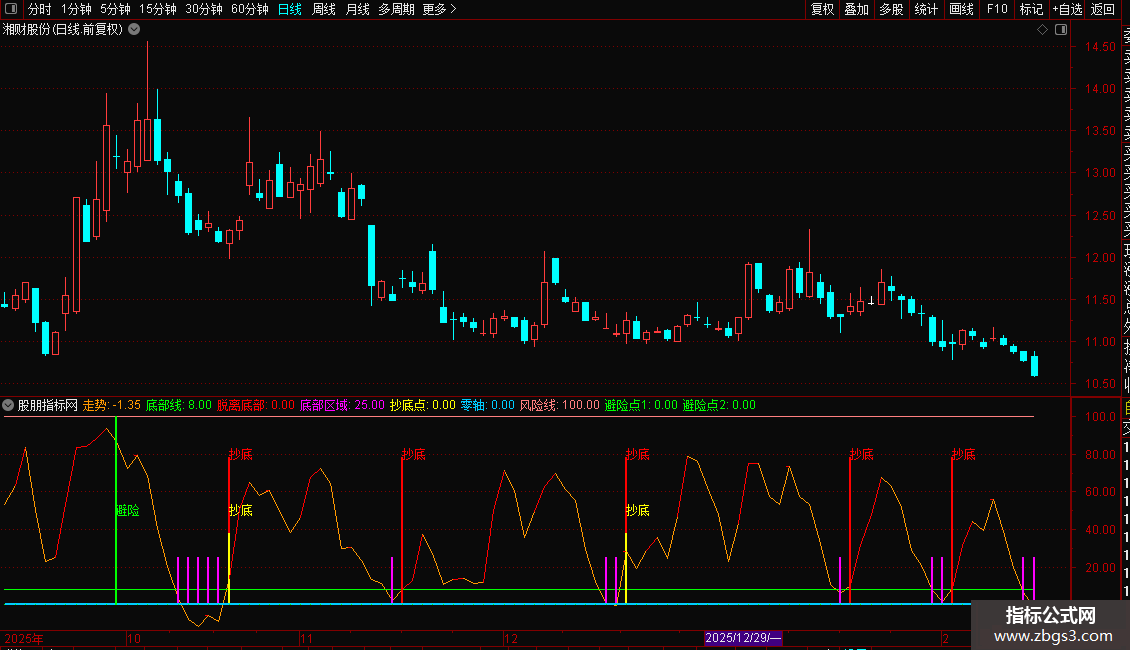Click the 10 month label on time axis
Viewport: 1130px width, 650px height.
coord(134,638)
